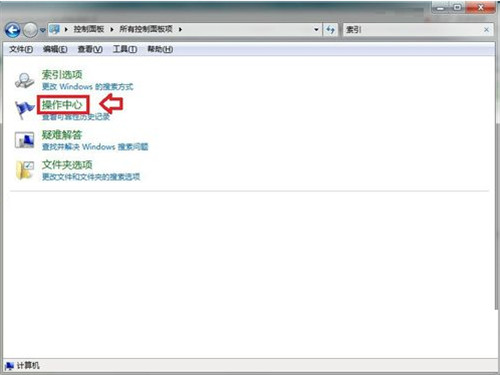Image resolution: width=500 pixels, height=375 pixels.
Task: Open the 文件(F) menu
Action: [21, 49]
